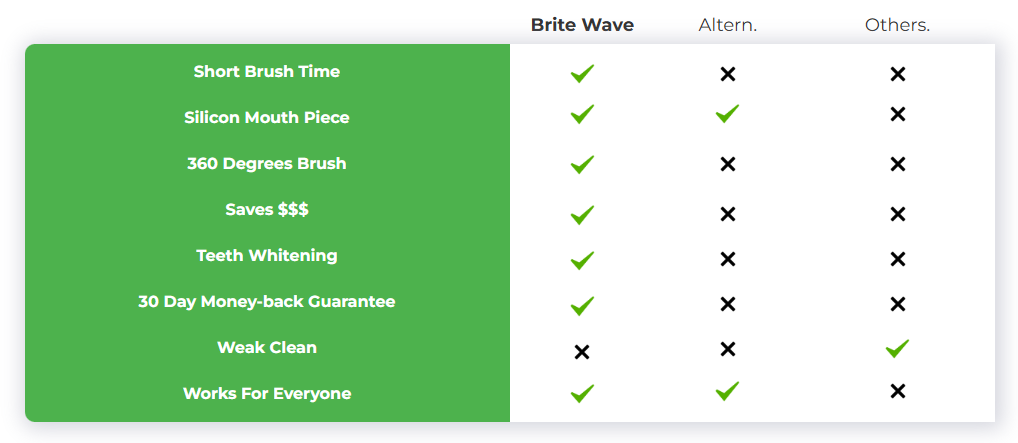1018x443 pixels.
Task: Click Brite Wave checkmark for Teeth Whitening
Action: tap(582, 260)
